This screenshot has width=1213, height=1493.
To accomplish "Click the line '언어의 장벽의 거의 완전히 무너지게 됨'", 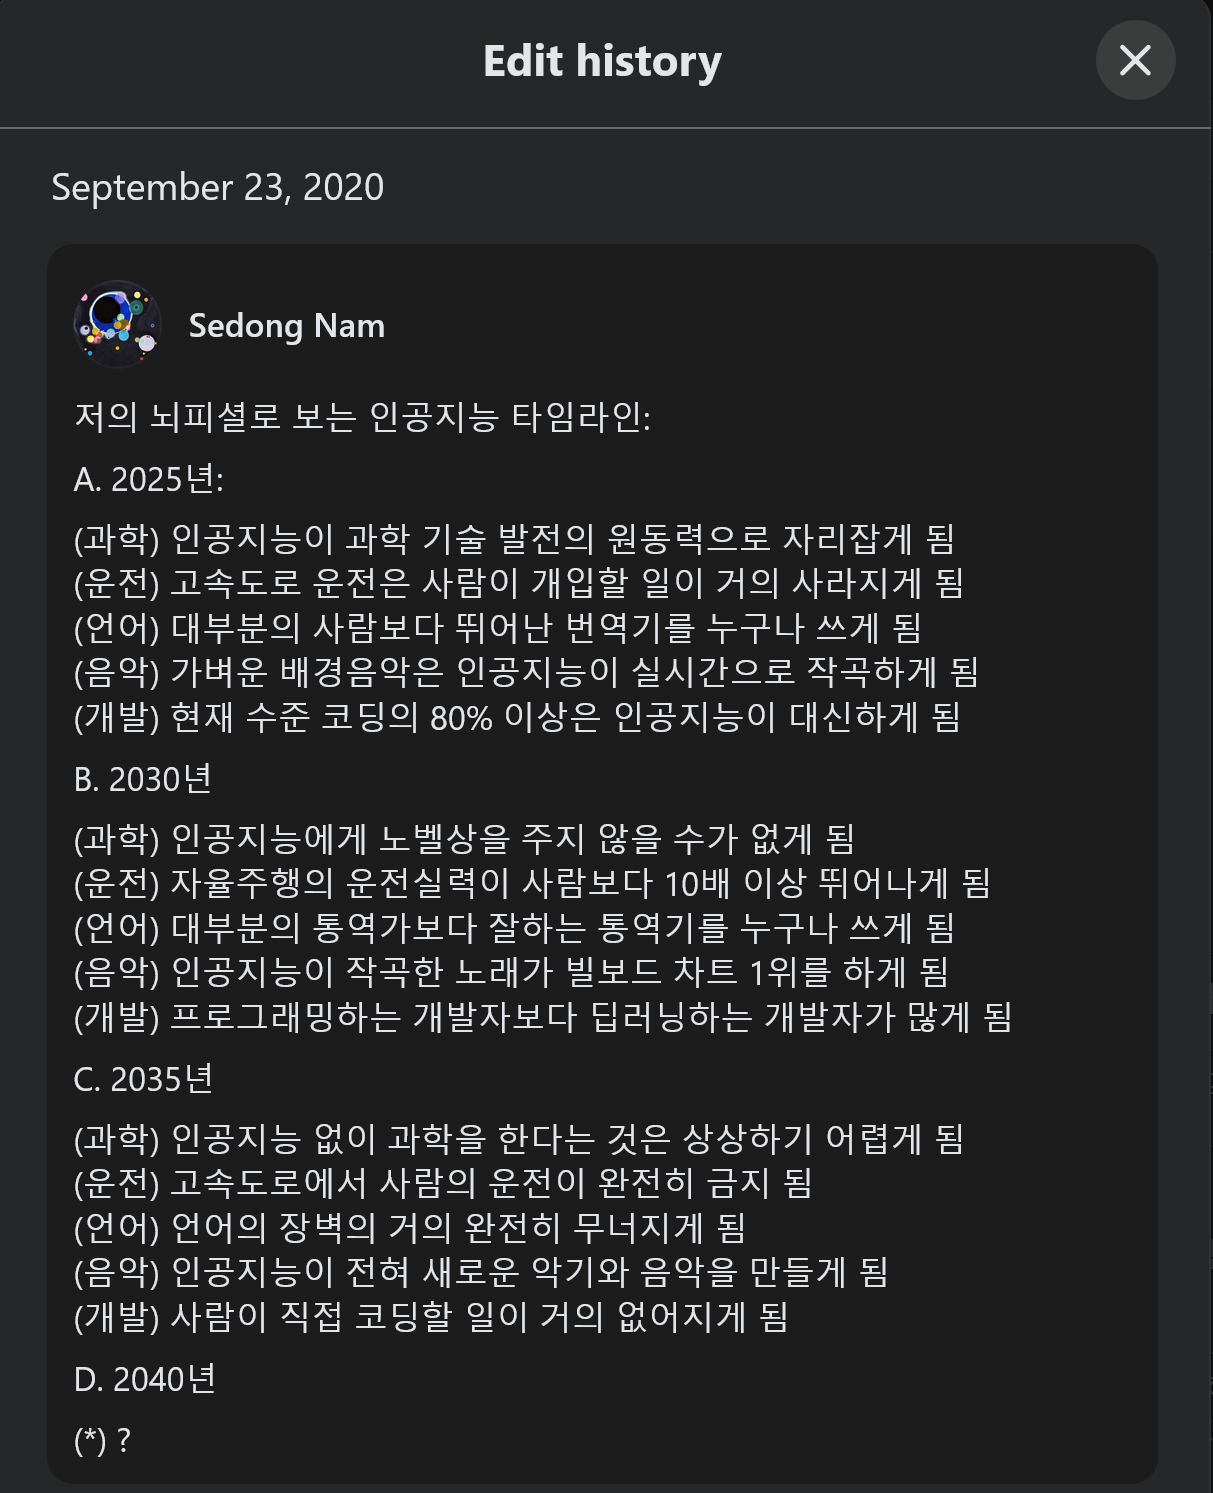I will click(409, 1227).
